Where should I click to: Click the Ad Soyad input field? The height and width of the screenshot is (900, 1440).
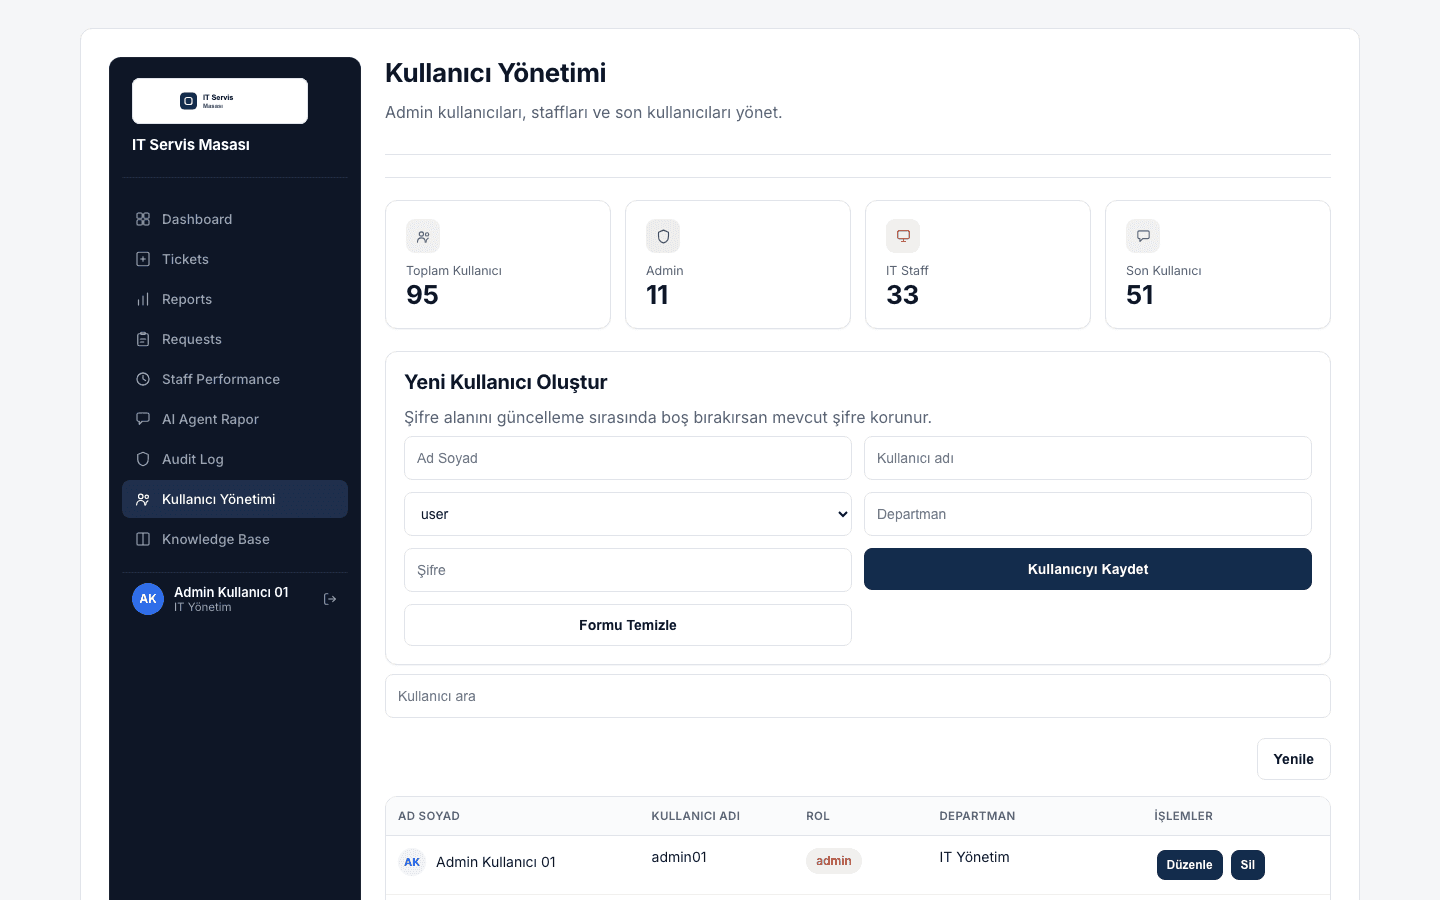point(628,458)
